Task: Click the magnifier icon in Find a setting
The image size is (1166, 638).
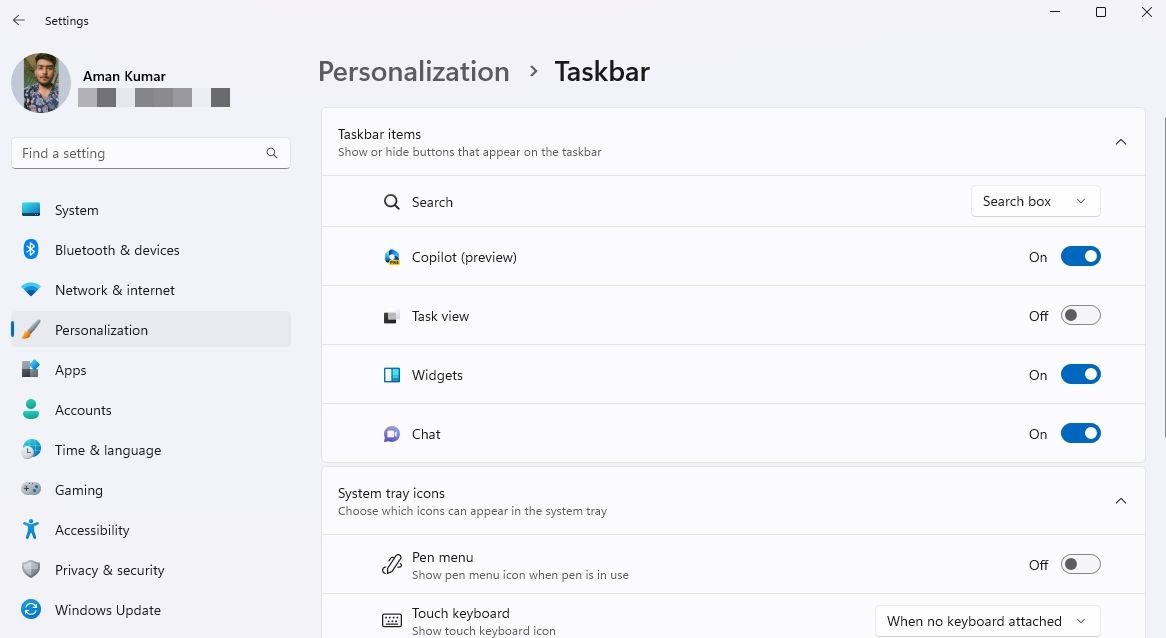Action: tap(271, 153)
